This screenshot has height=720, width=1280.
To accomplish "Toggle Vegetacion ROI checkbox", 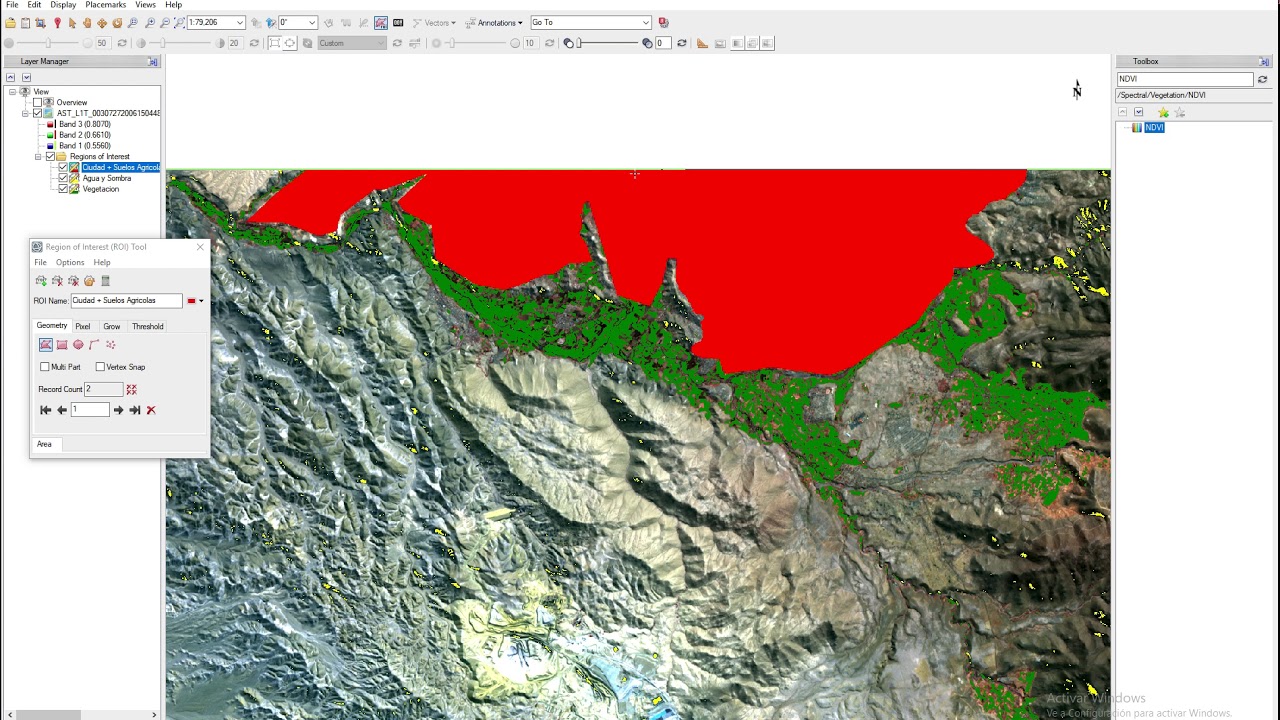I will (63, 189).
